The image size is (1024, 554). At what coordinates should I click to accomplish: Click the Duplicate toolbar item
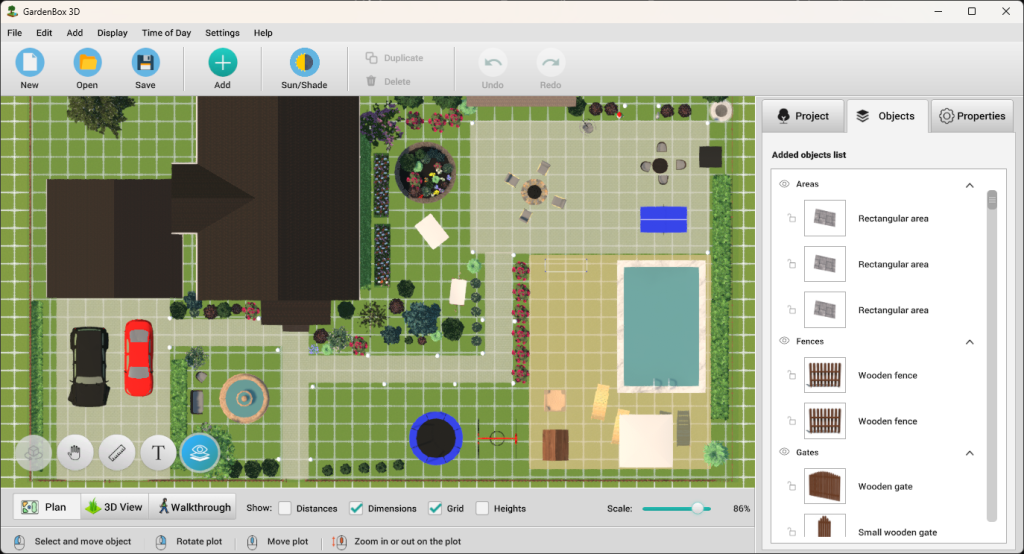(394, 57)
